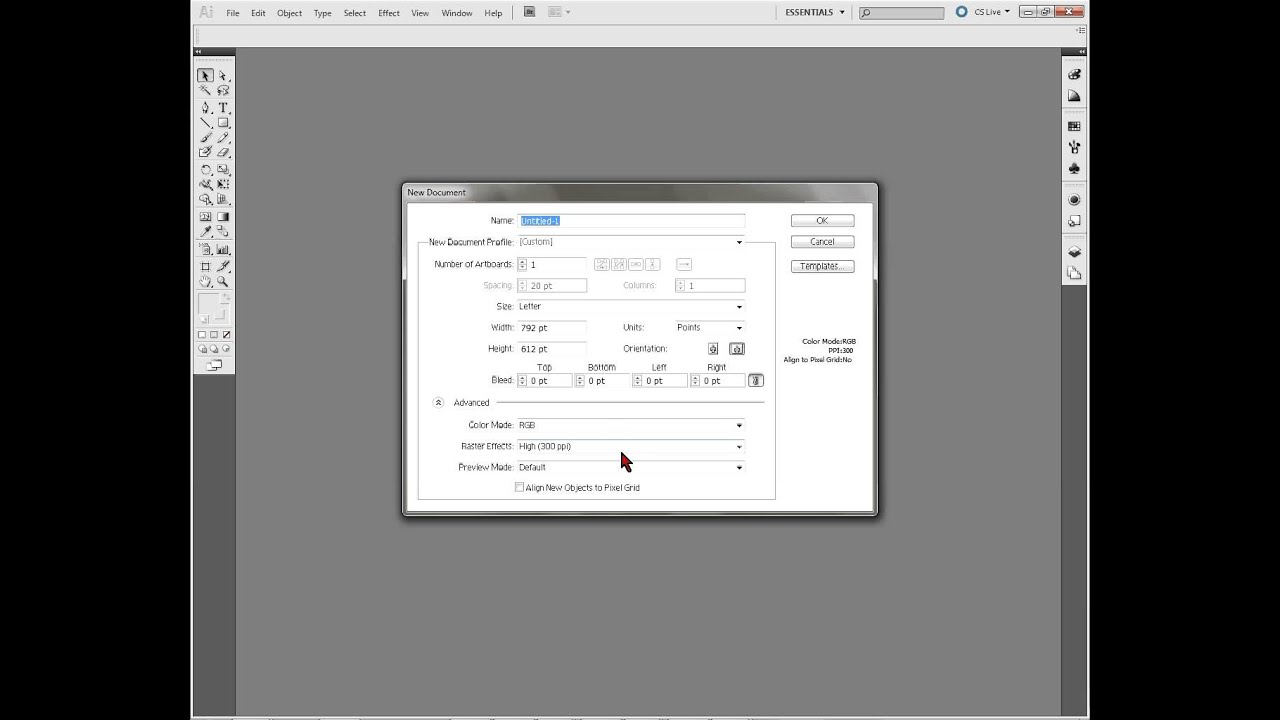
Task: Choose landscape orientation button
Action: coord(737,349)
